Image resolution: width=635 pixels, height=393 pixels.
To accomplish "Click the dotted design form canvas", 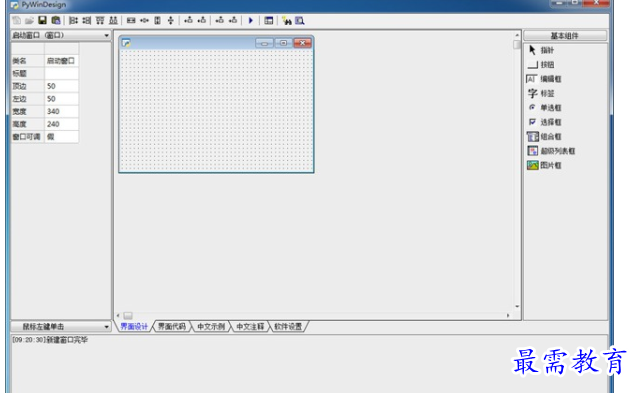I will point(216,110).
